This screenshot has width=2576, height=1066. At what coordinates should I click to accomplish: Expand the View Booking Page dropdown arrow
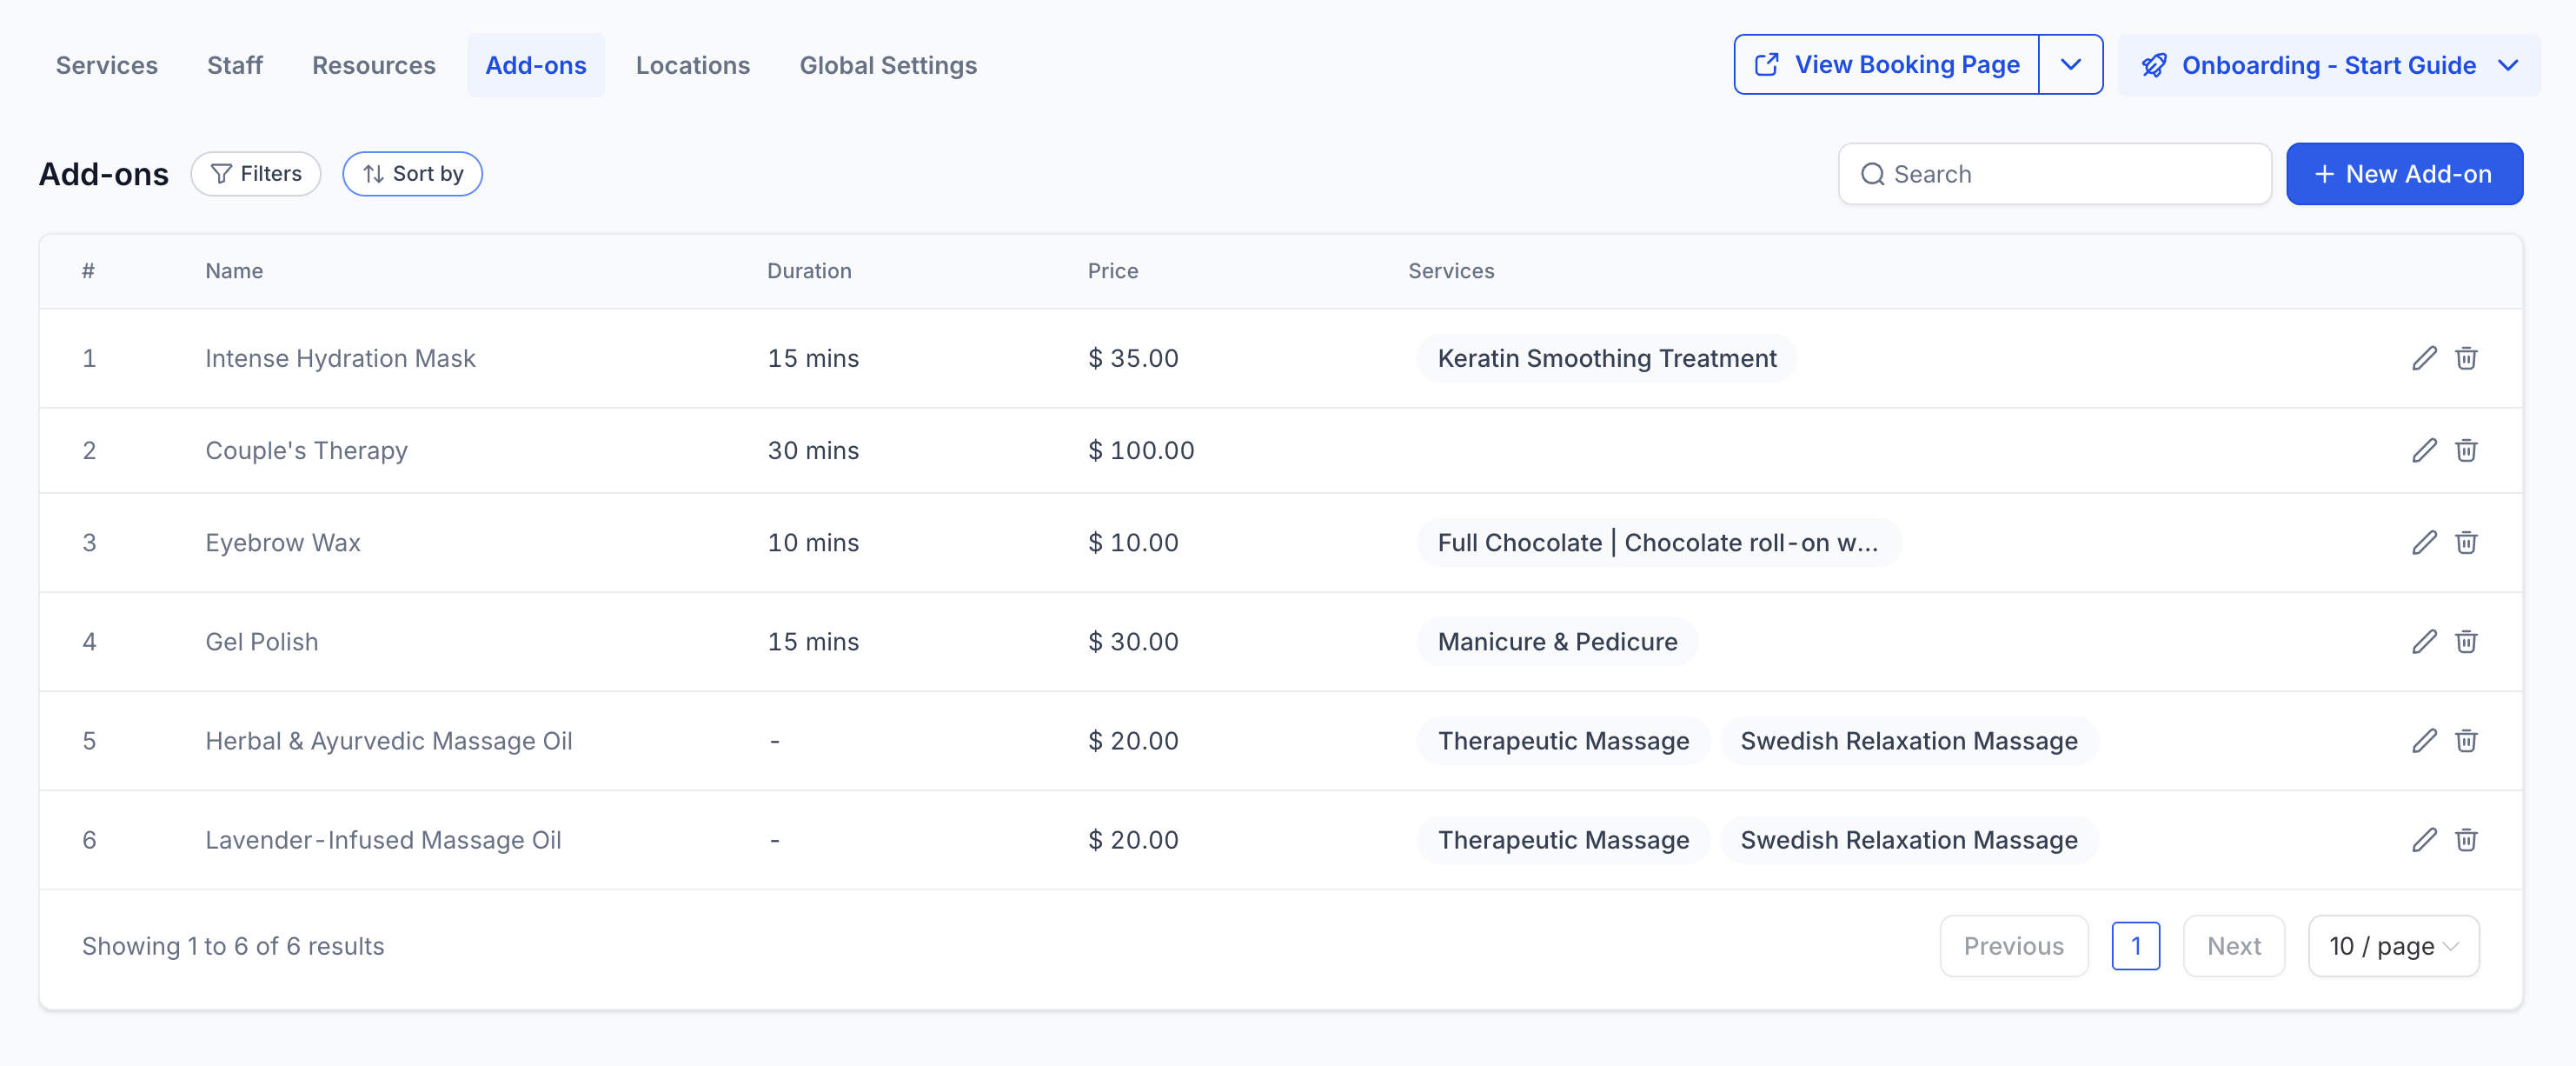point(2070,65)
